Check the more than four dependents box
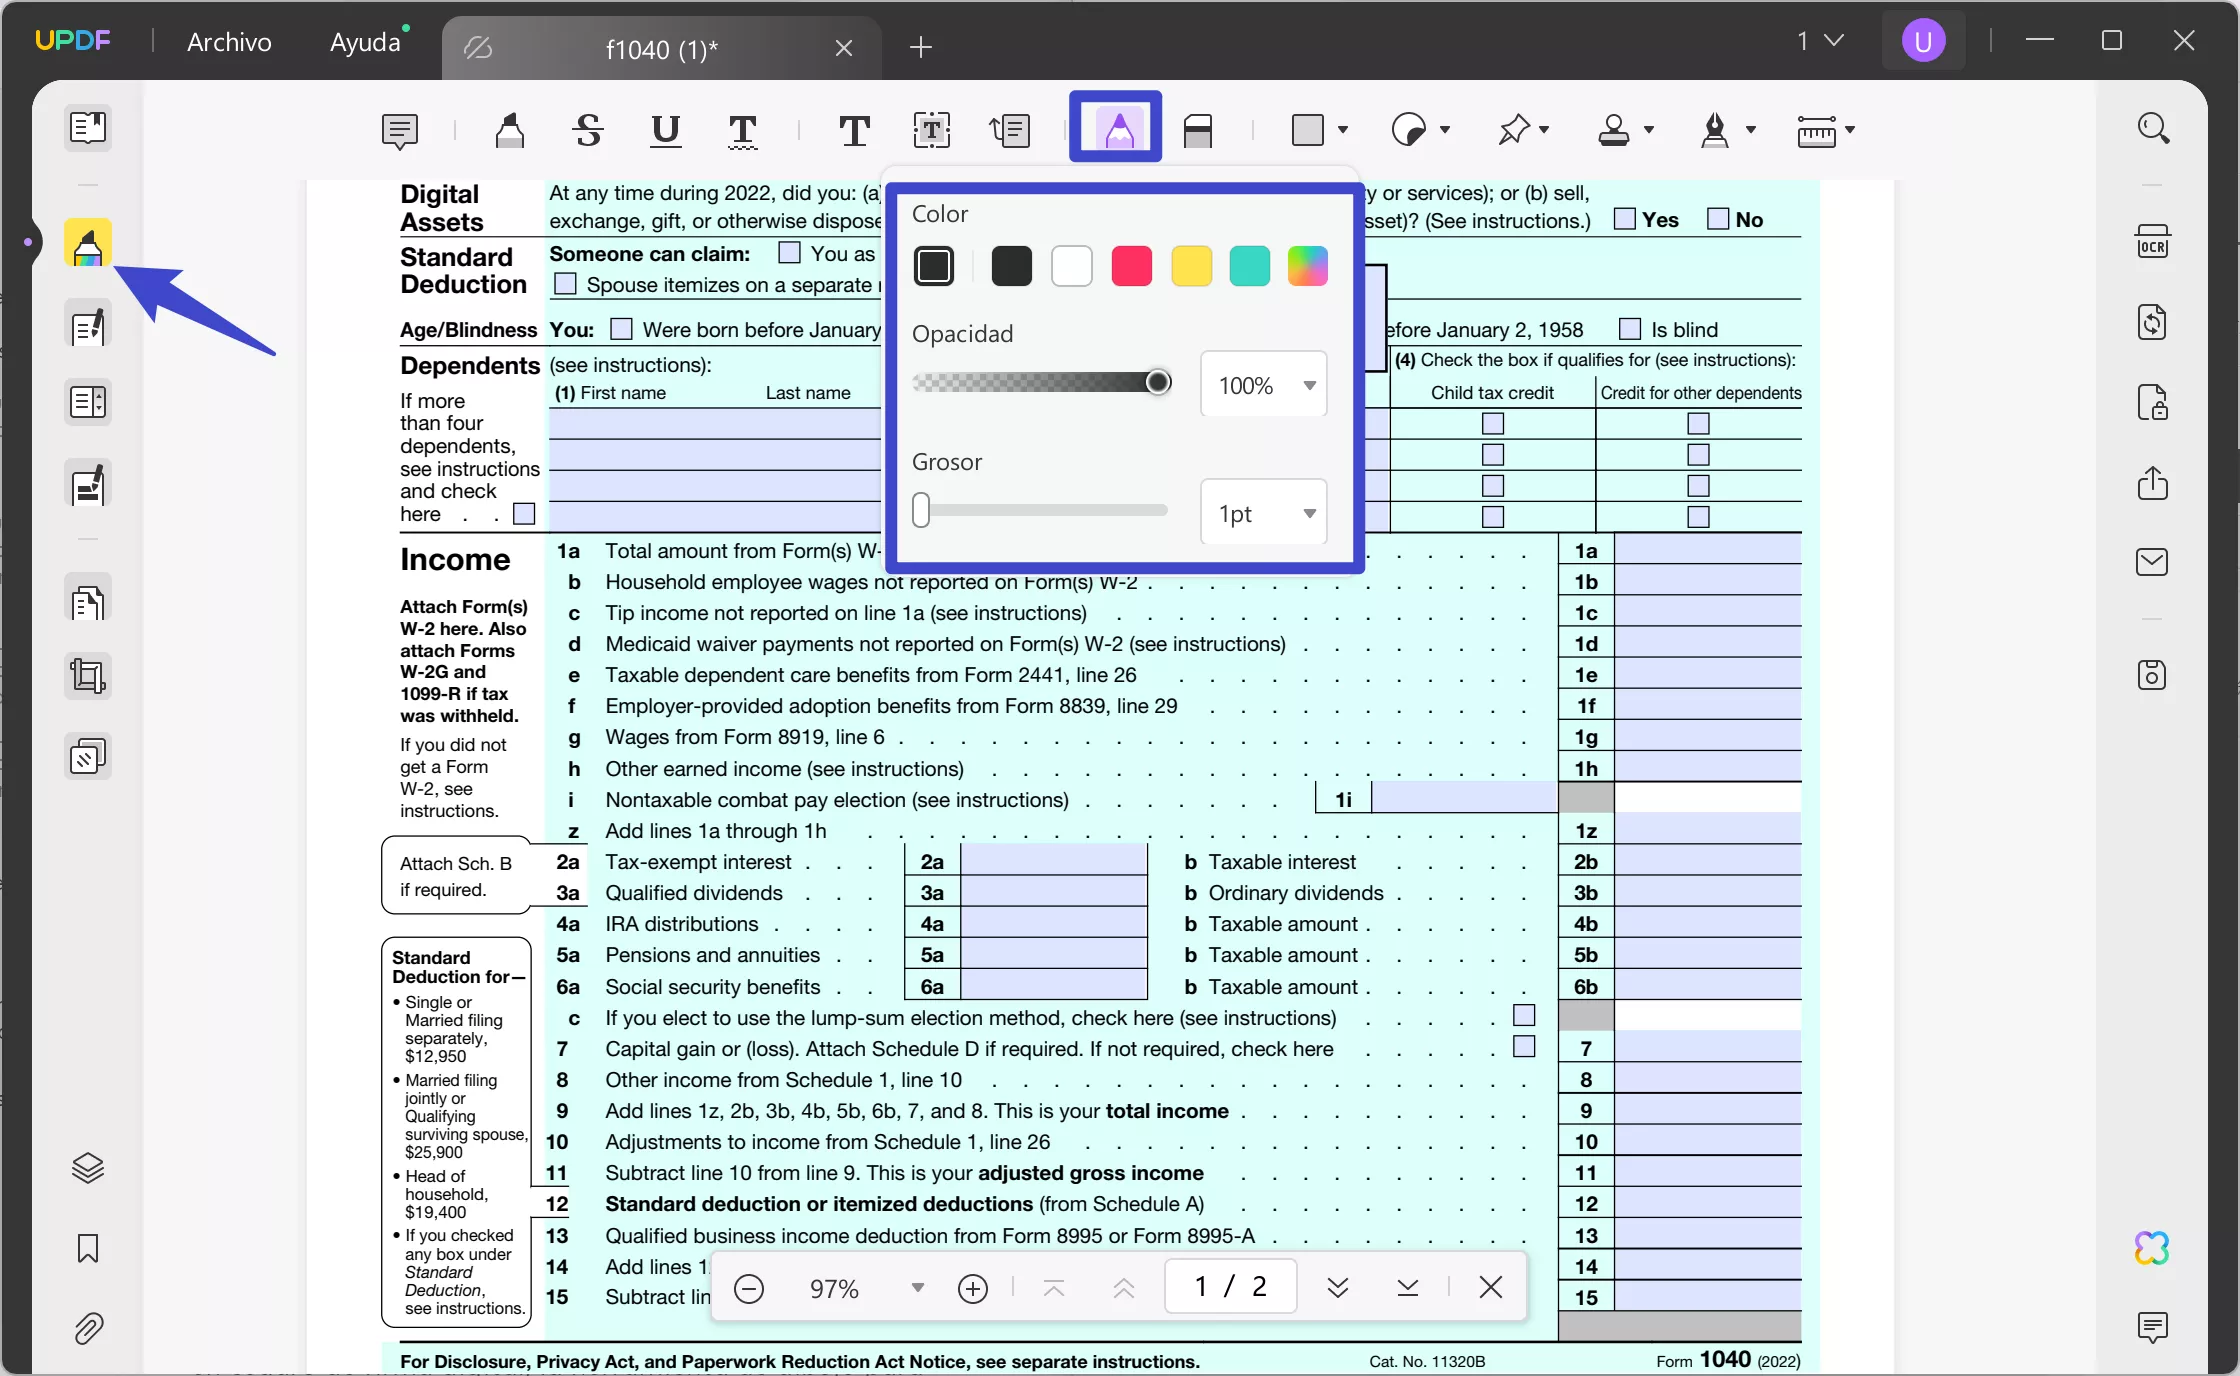Viewport: 2240px width, 1376px height. pyautogui.click(x=524, y=514)
